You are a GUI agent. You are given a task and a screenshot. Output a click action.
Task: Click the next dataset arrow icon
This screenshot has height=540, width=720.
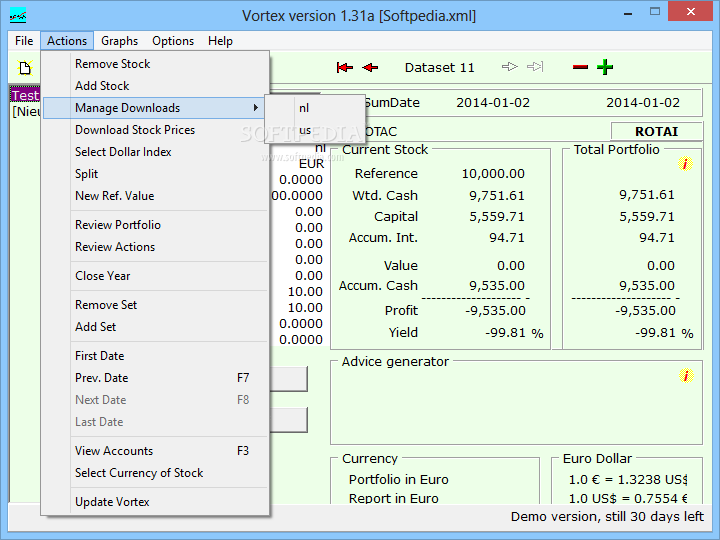pos(510,67)
